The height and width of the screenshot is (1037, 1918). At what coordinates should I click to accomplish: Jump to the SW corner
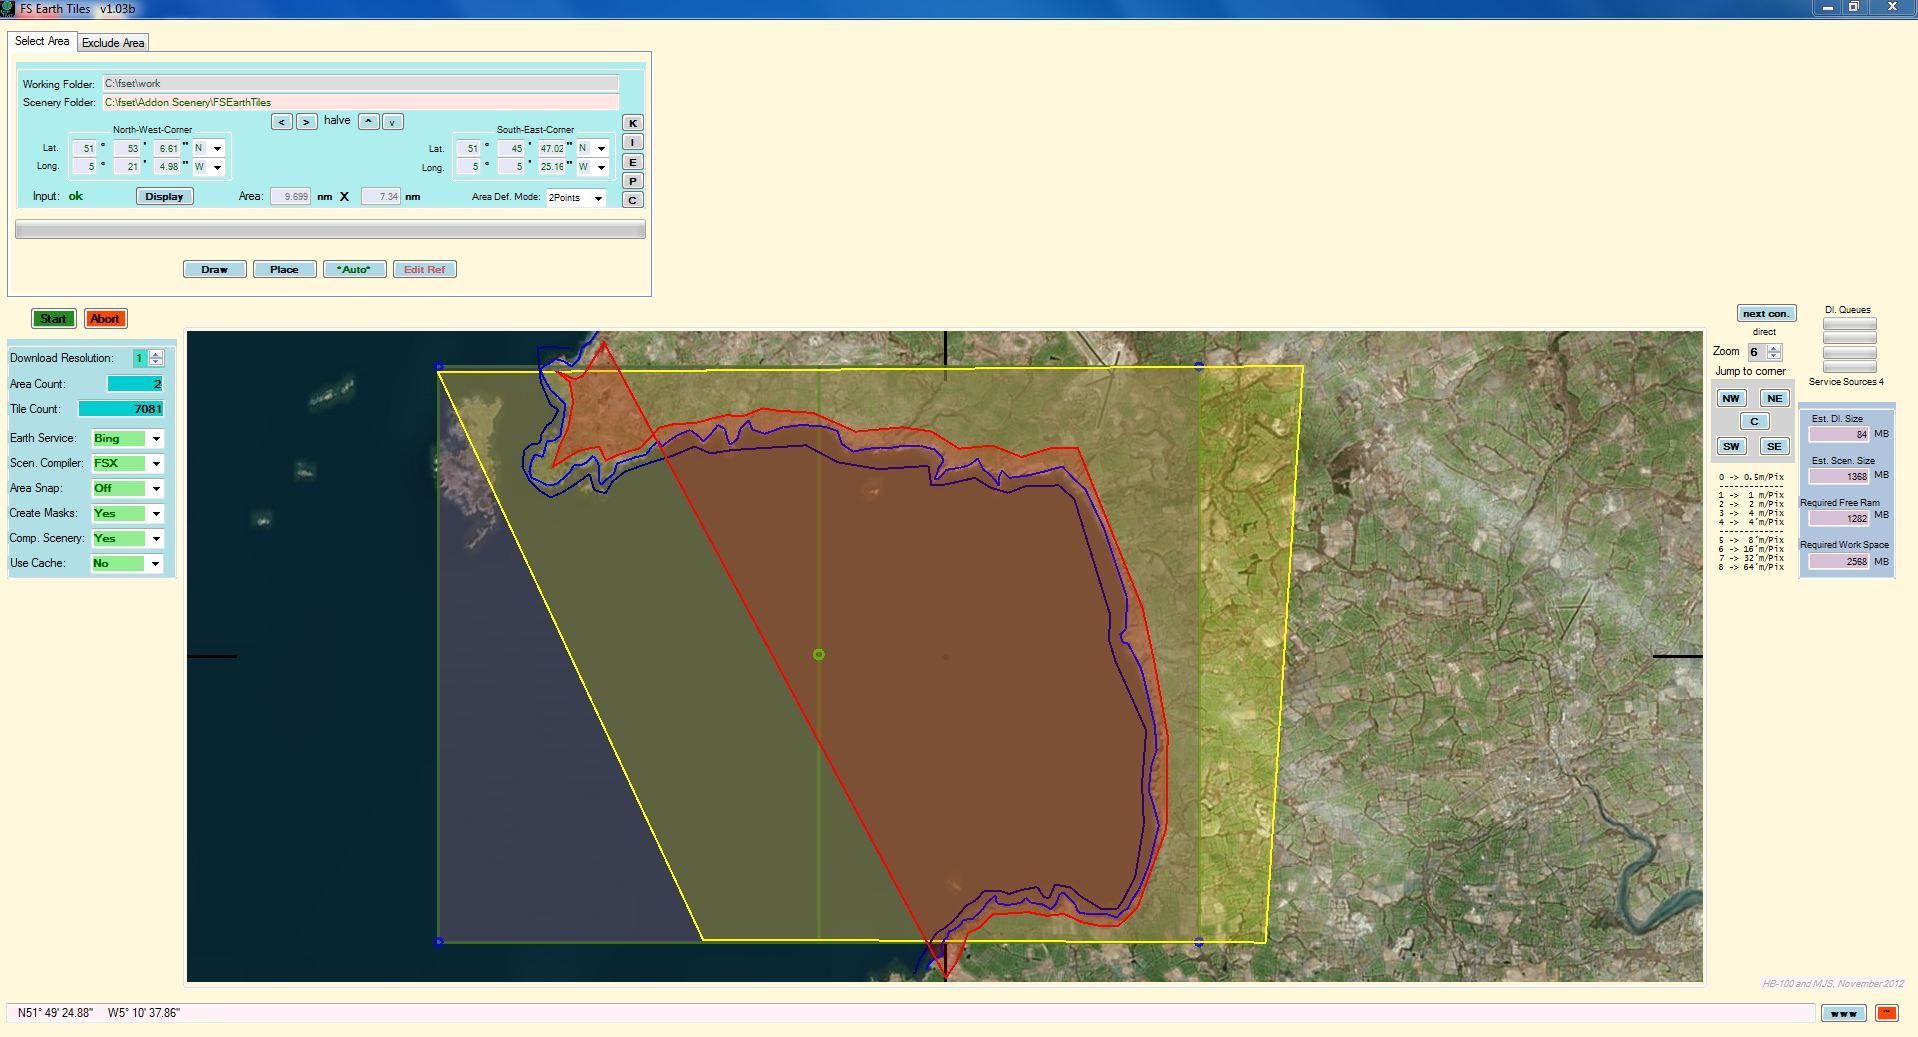click(x=1731, y=446)
